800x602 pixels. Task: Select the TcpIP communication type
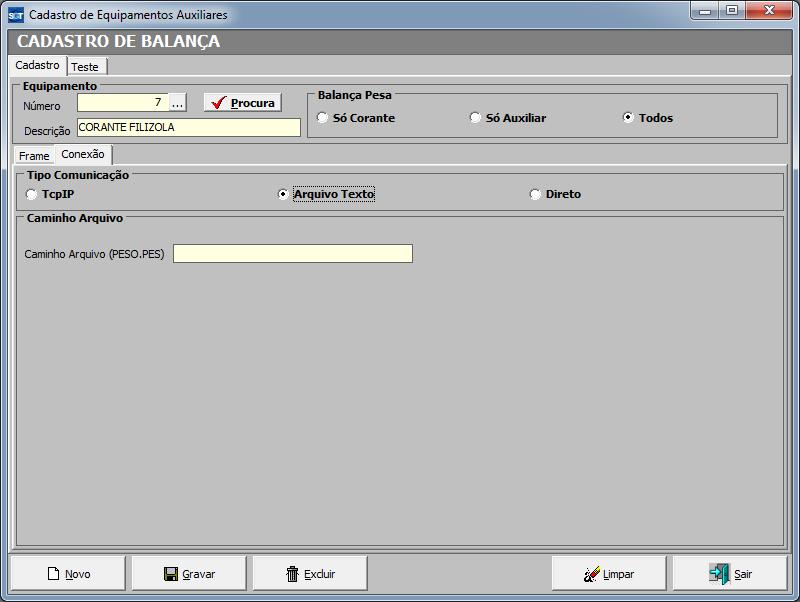click(x=32, y=194)
